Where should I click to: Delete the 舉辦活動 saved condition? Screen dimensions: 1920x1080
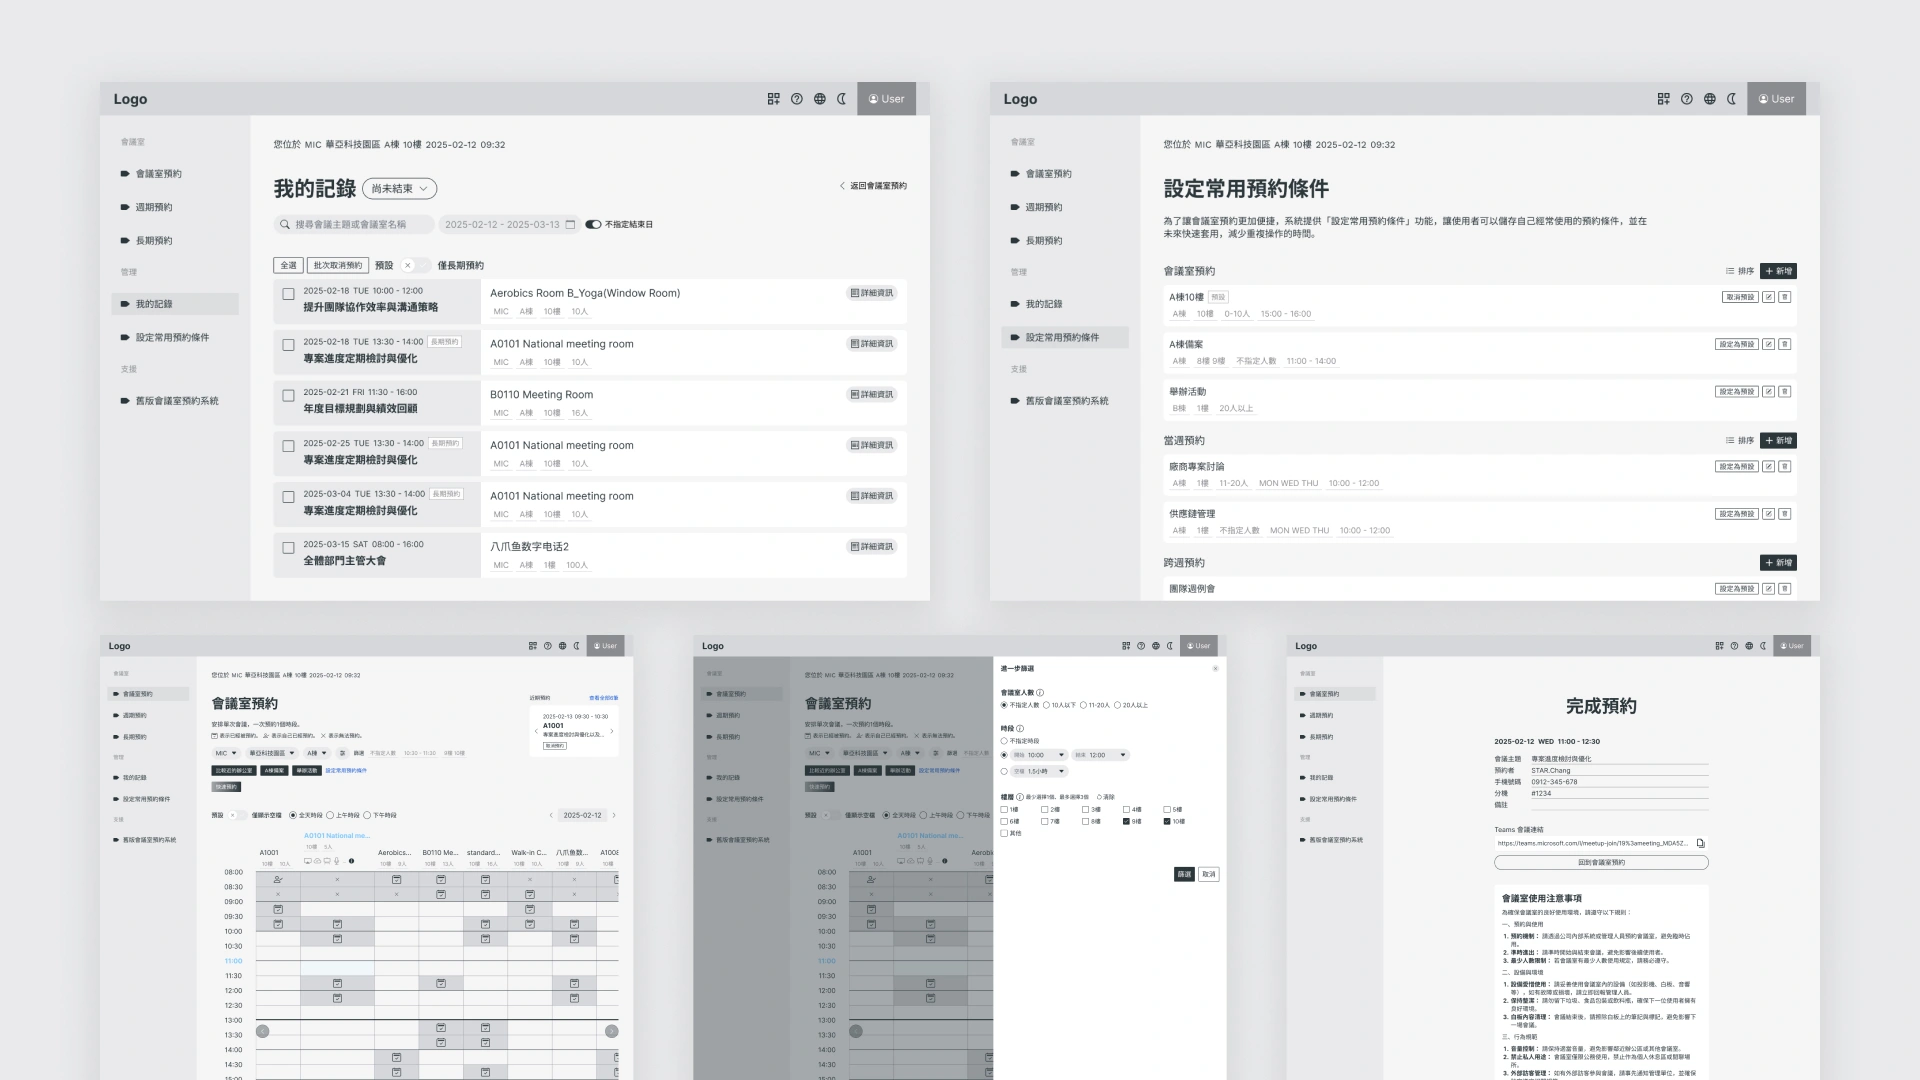coord(1785,392)
